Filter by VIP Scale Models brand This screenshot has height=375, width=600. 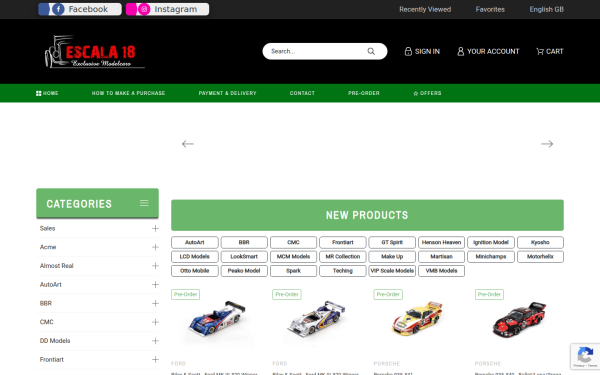pos(392,271)
